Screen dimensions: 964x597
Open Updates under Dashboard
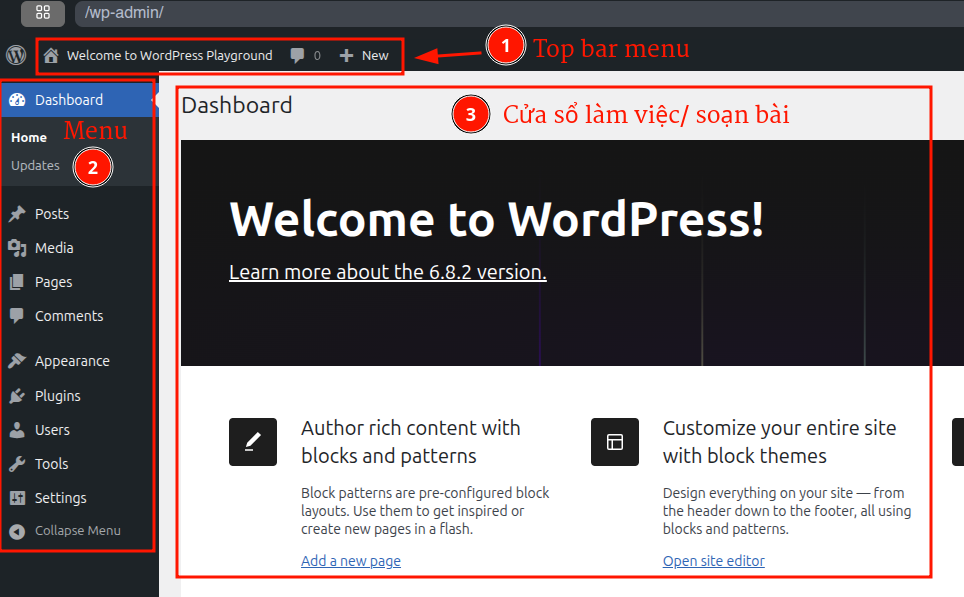35,165
